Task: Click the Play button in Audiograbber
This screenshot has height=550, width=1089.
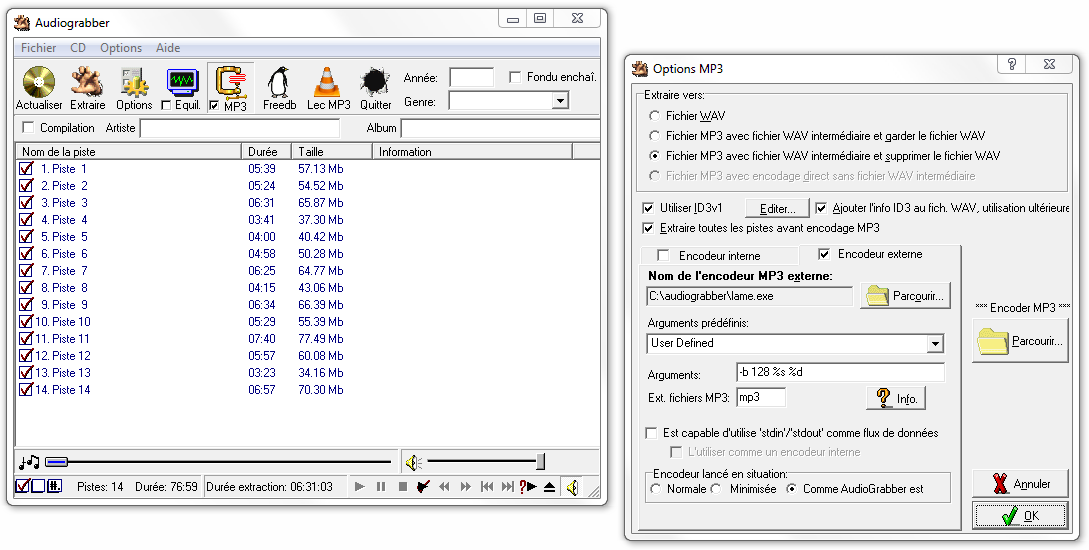Action: pos(360,487)
